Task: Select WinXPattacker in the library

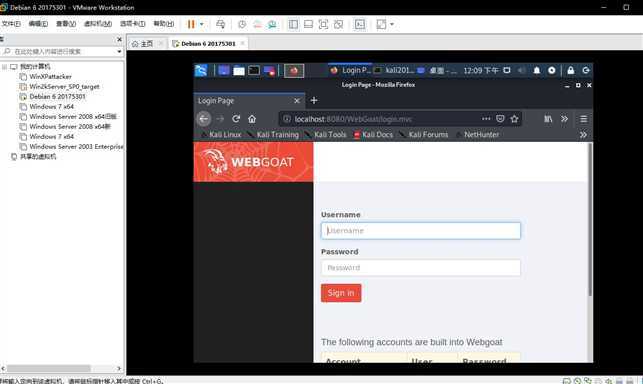Action: (x=50, y=77)
